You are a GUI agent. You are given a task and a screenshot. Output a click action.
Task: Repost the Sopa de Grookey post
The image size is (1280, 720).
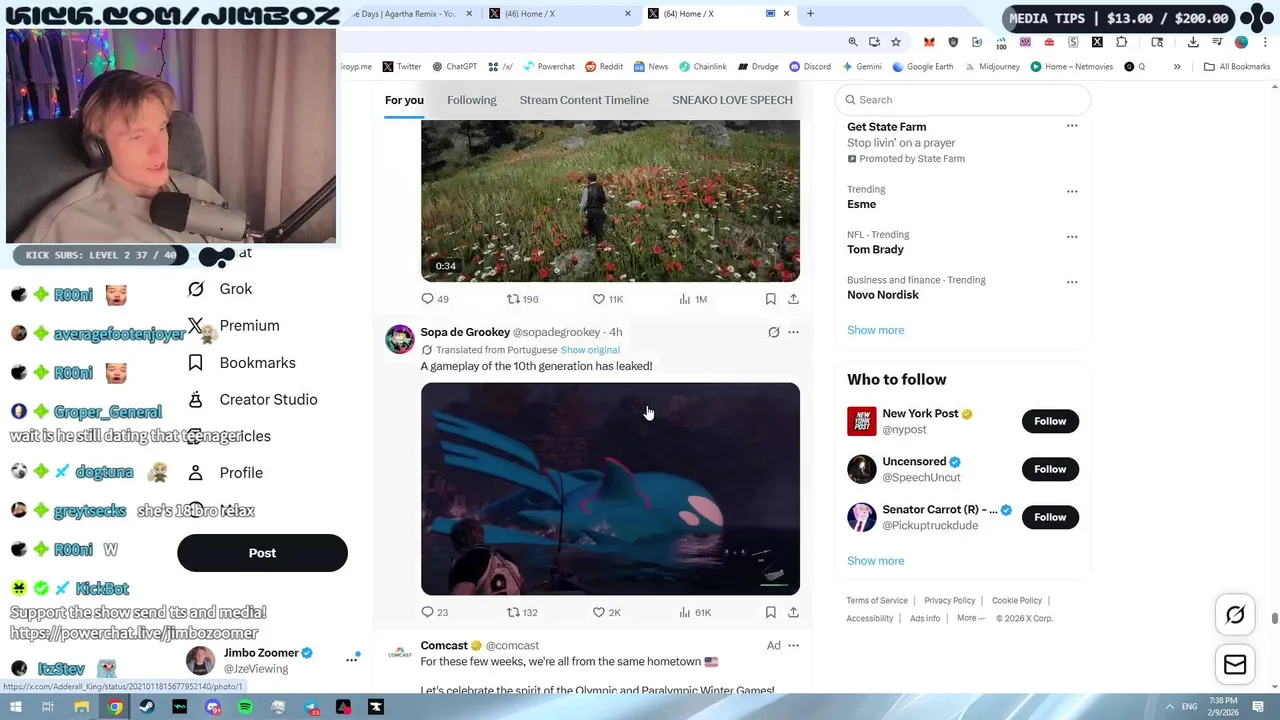click(522, 612)
